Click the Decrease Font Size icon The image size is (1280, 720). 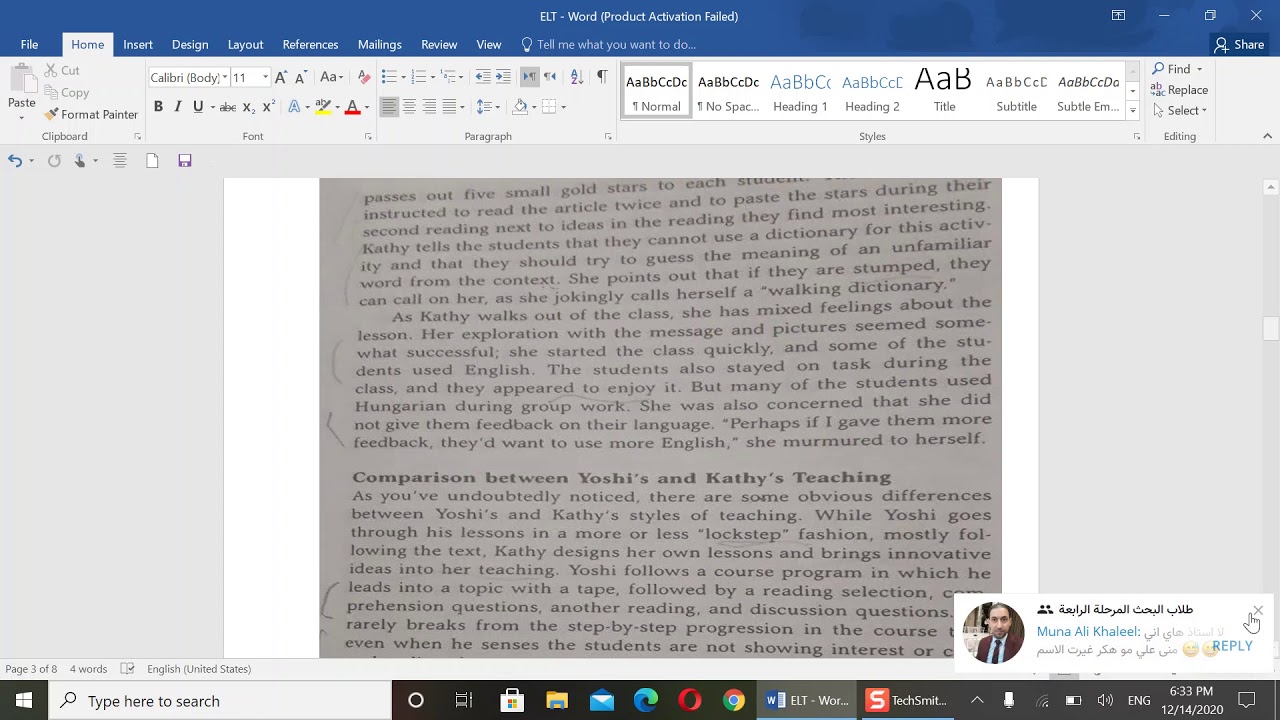tap(300, 77)
